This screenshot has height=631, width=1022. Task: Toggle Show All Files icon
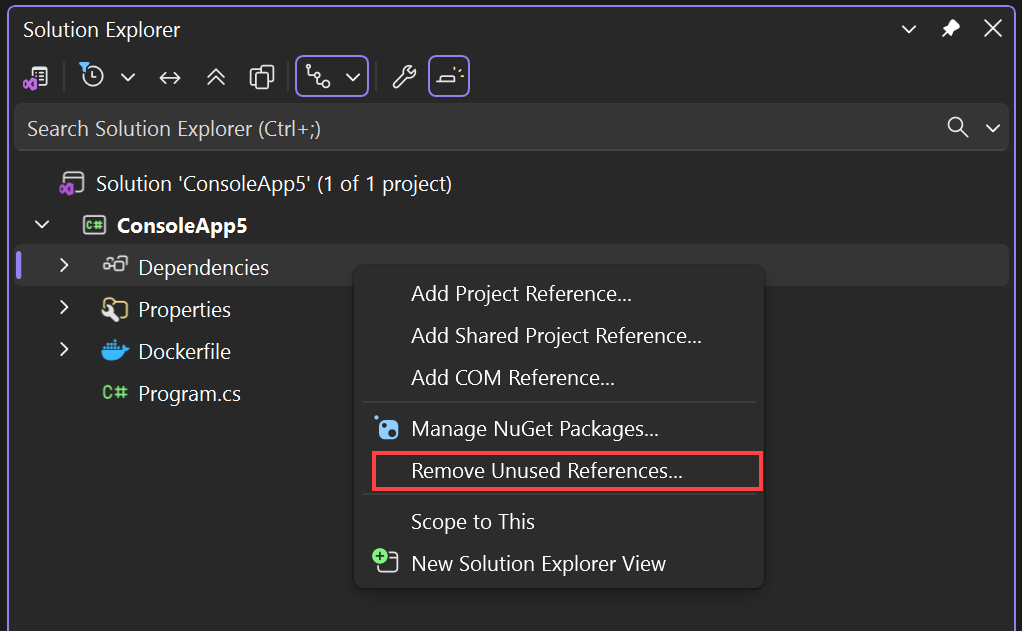262,77
